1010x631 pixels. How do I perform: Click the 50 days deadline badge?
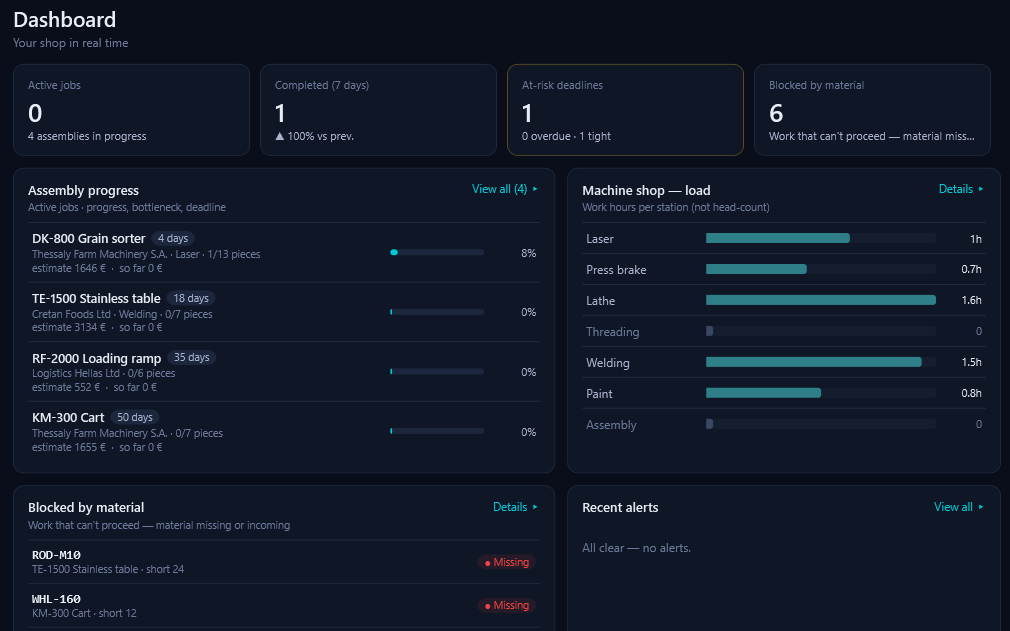[135, 417]
